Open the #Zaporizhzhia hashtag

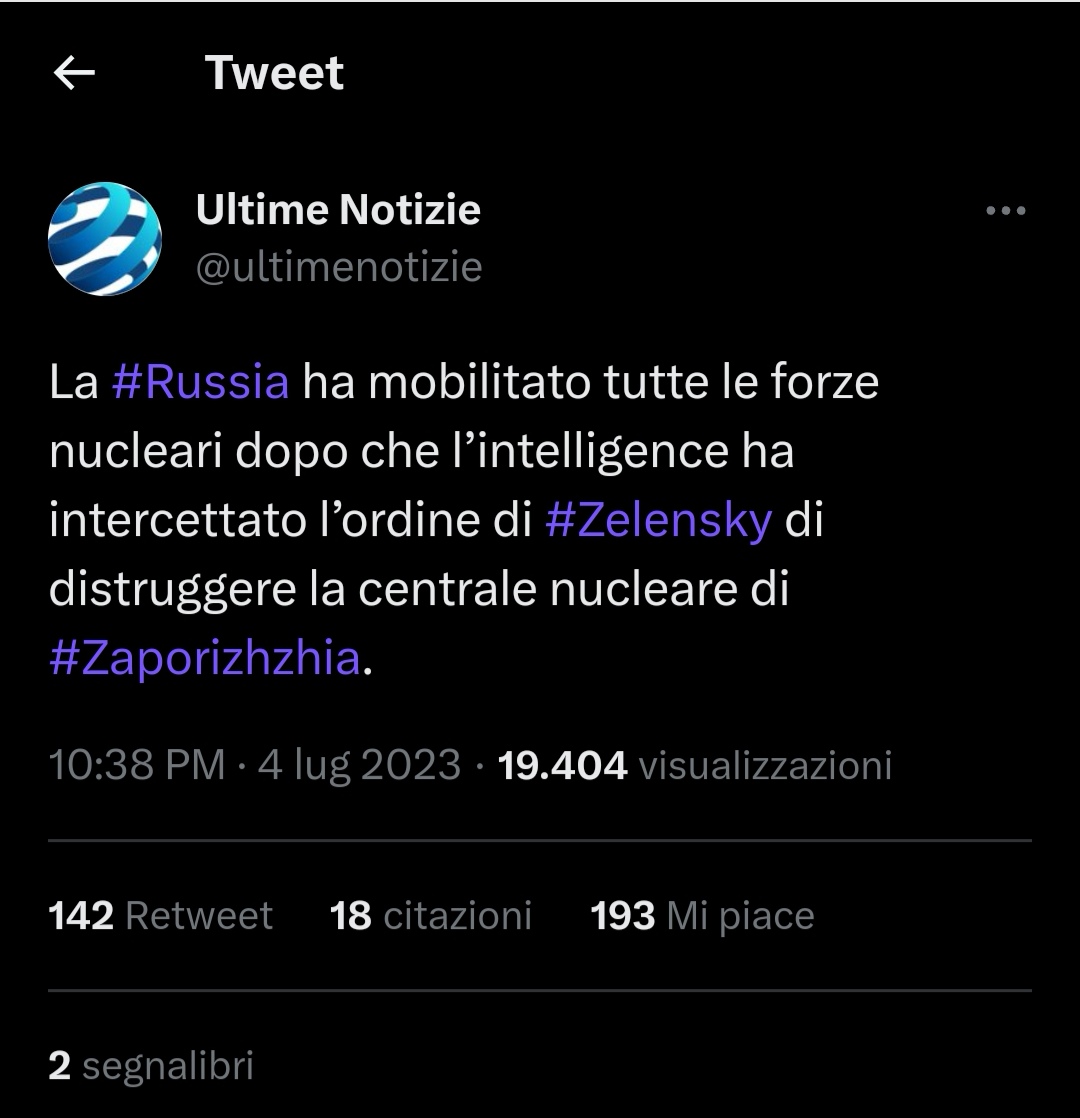pos(204,659)
